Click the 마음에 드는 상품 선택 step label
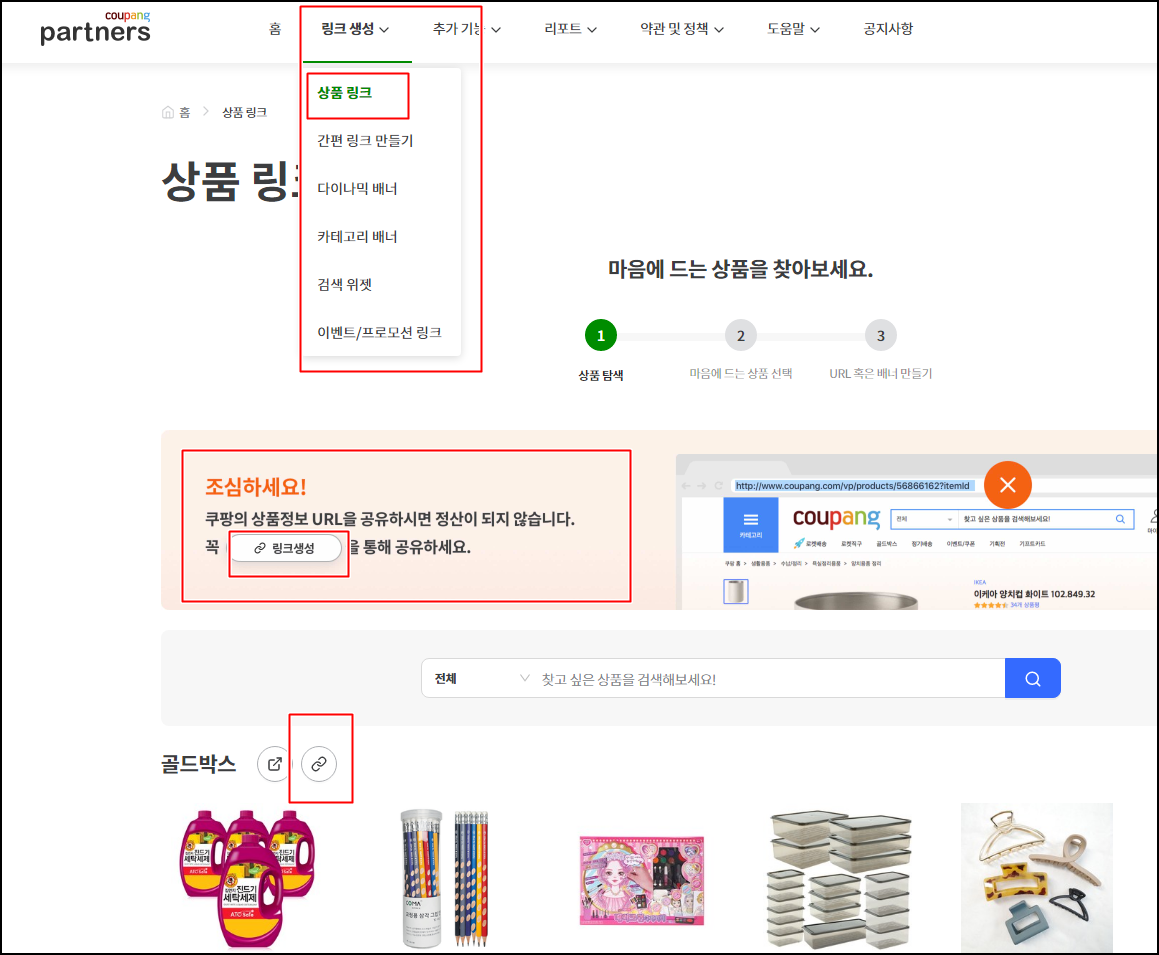The height and width of the screenshot is (955, 1159). (741, 374)
